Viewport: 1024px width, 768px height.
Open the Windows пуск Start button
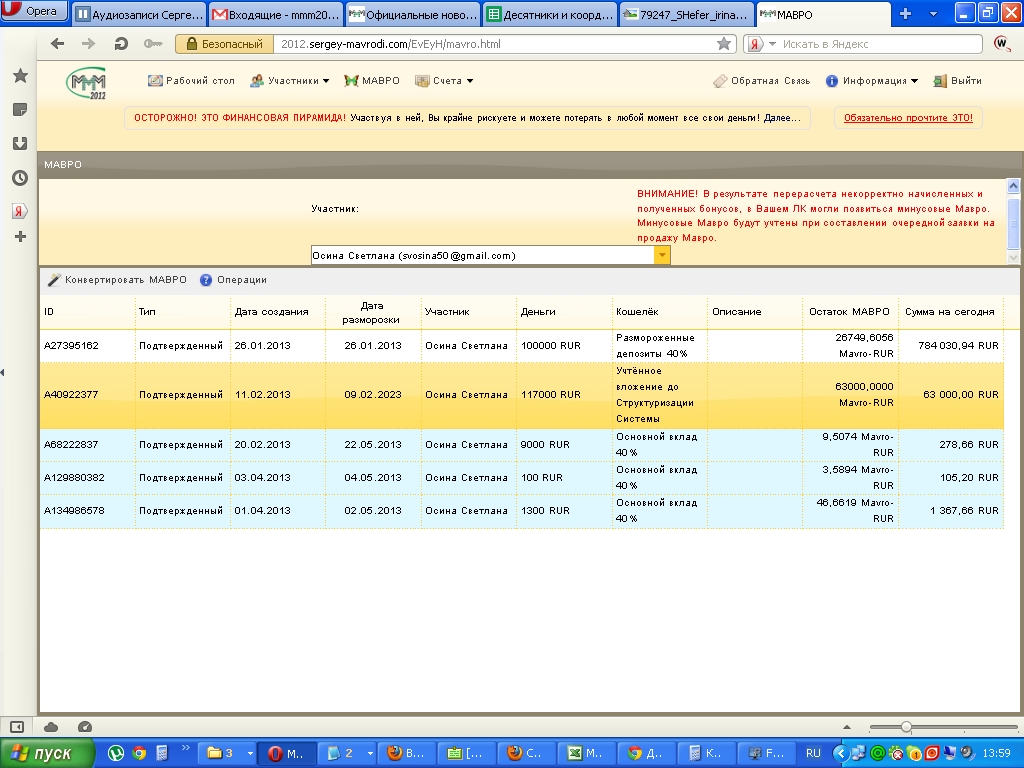coord(46,754)
